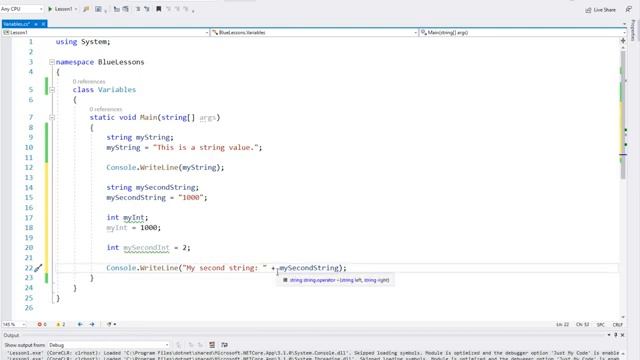Screen dimensions: 640x360
Task: Click the Live Share button
Action: [600, 9]
